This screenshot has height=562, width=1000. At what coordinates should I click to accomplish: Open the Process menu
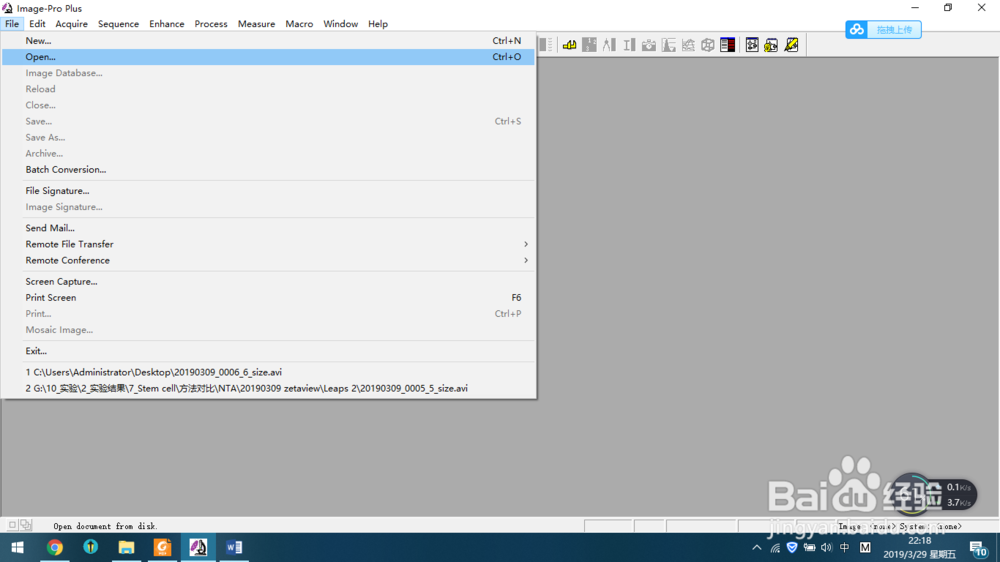[x=210, y=24]
